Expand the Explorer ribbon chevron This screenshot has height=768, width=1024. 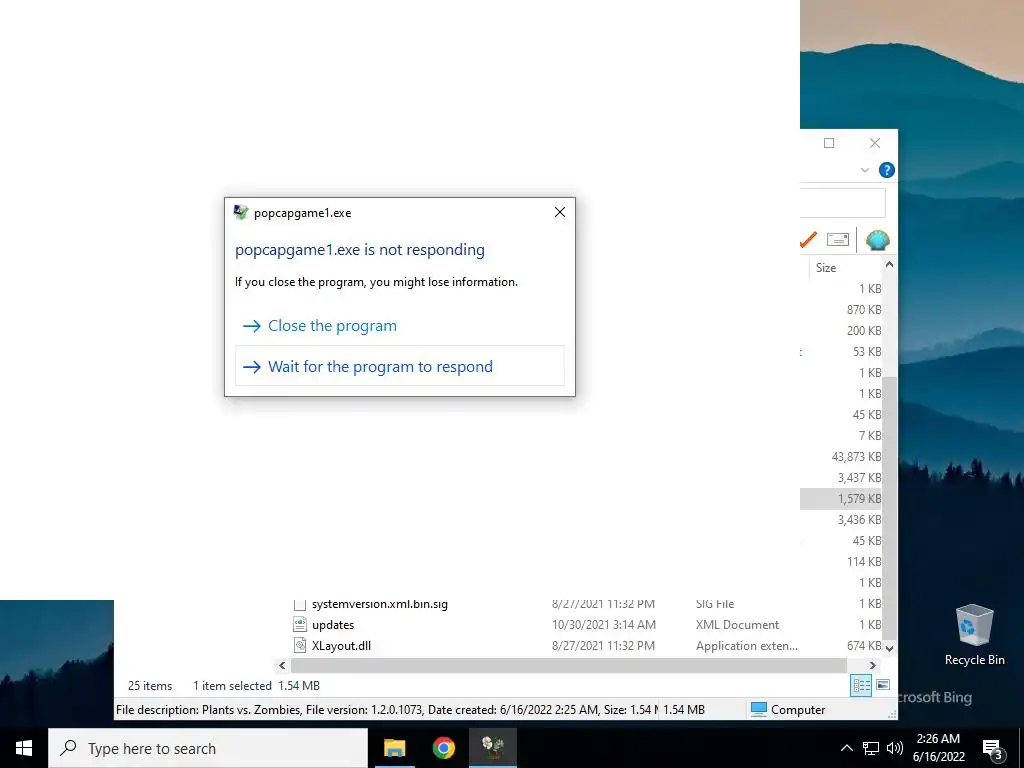[x=865, y=170]
